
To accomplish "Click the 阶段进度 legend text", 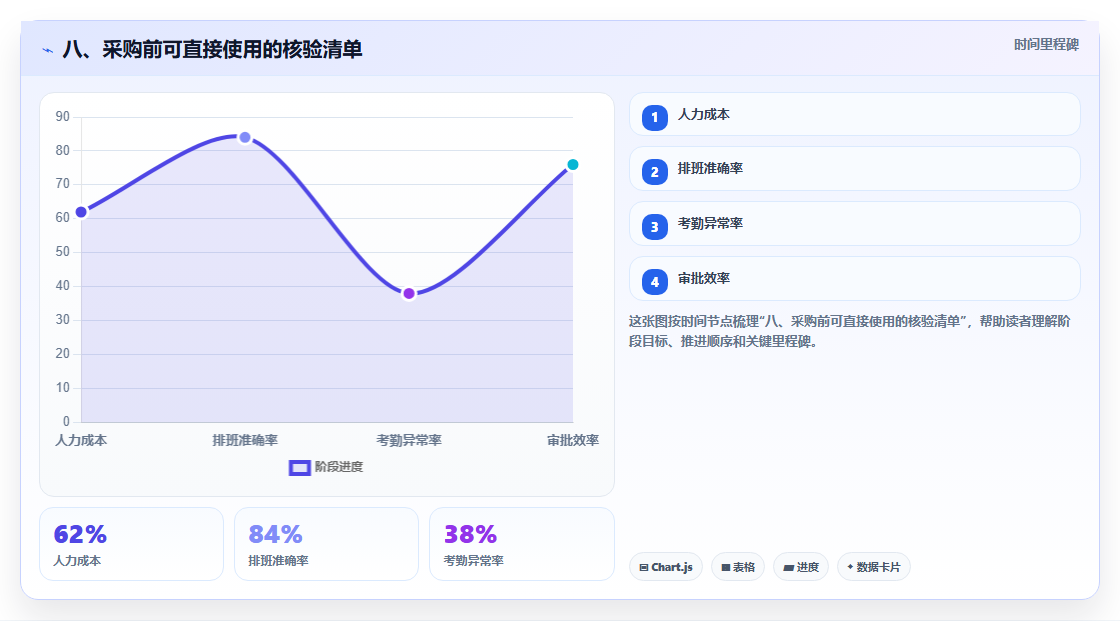I will 339,467.
